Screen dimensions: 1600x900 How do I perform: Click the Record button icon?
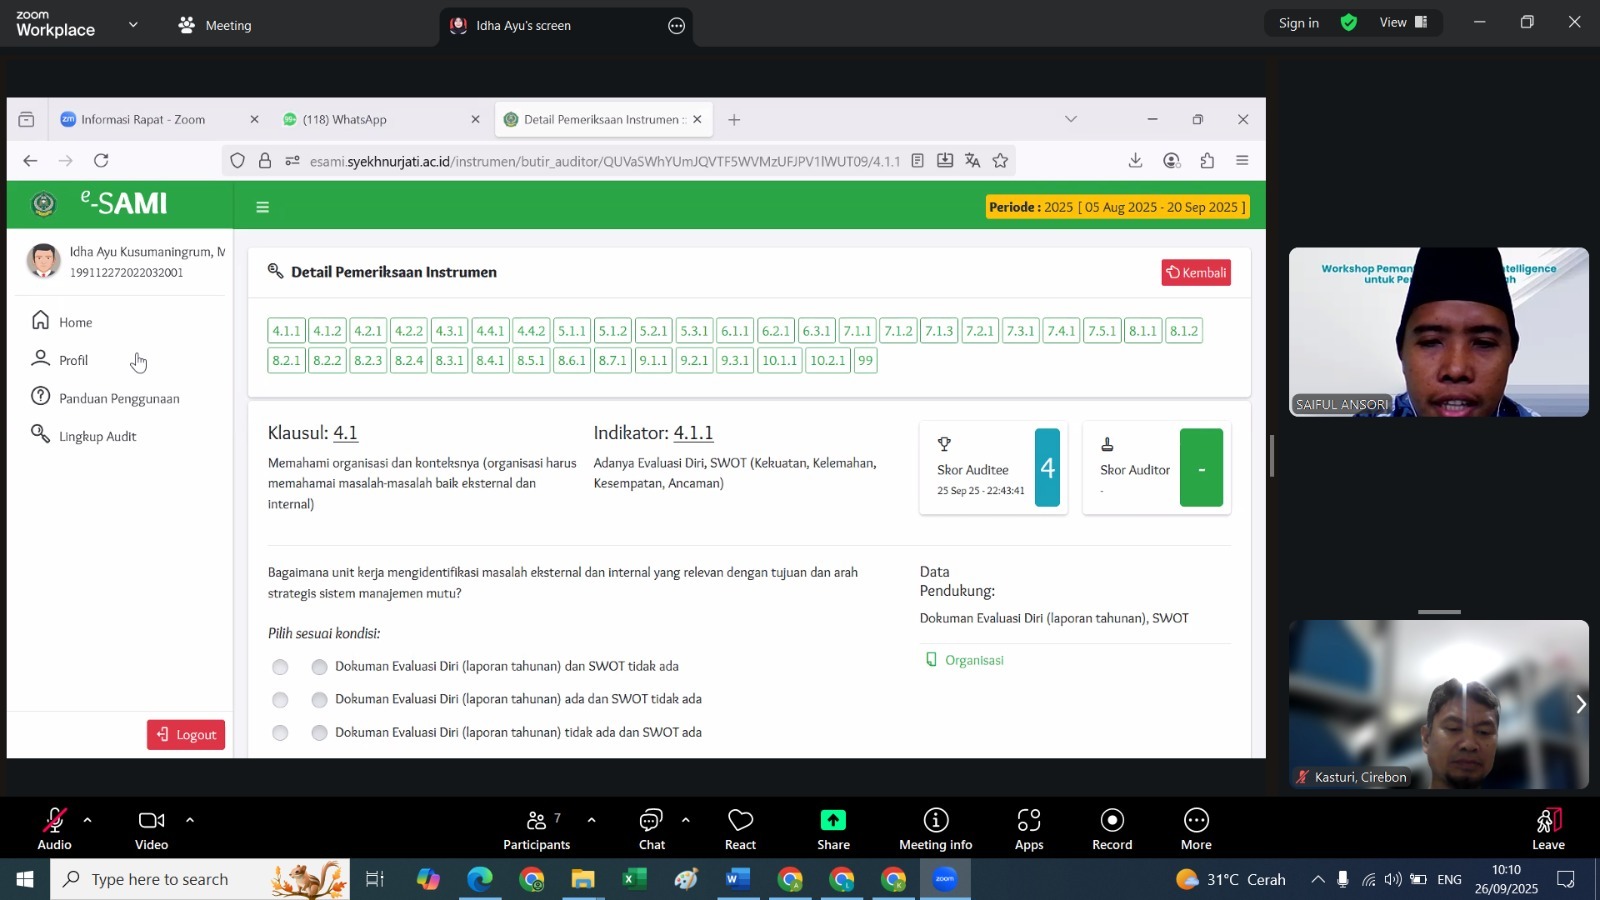pyautogui.click(x=1112, y=821)
